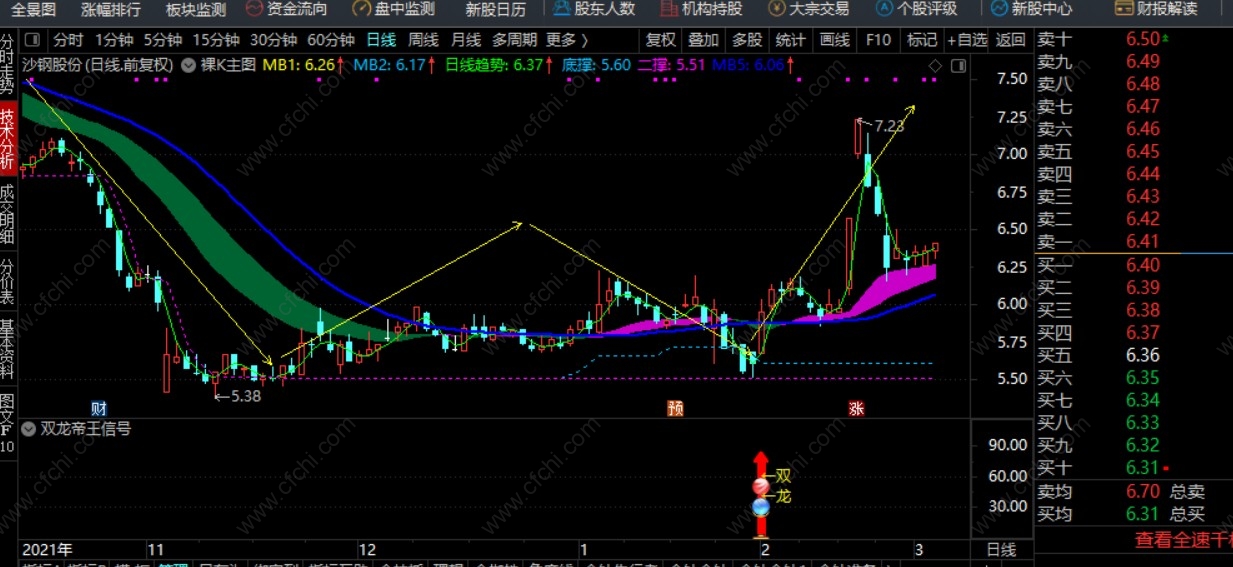
Task: Expand the 双龙帝王信号 indicator dropdown arrow
Action: click(28, 429)
